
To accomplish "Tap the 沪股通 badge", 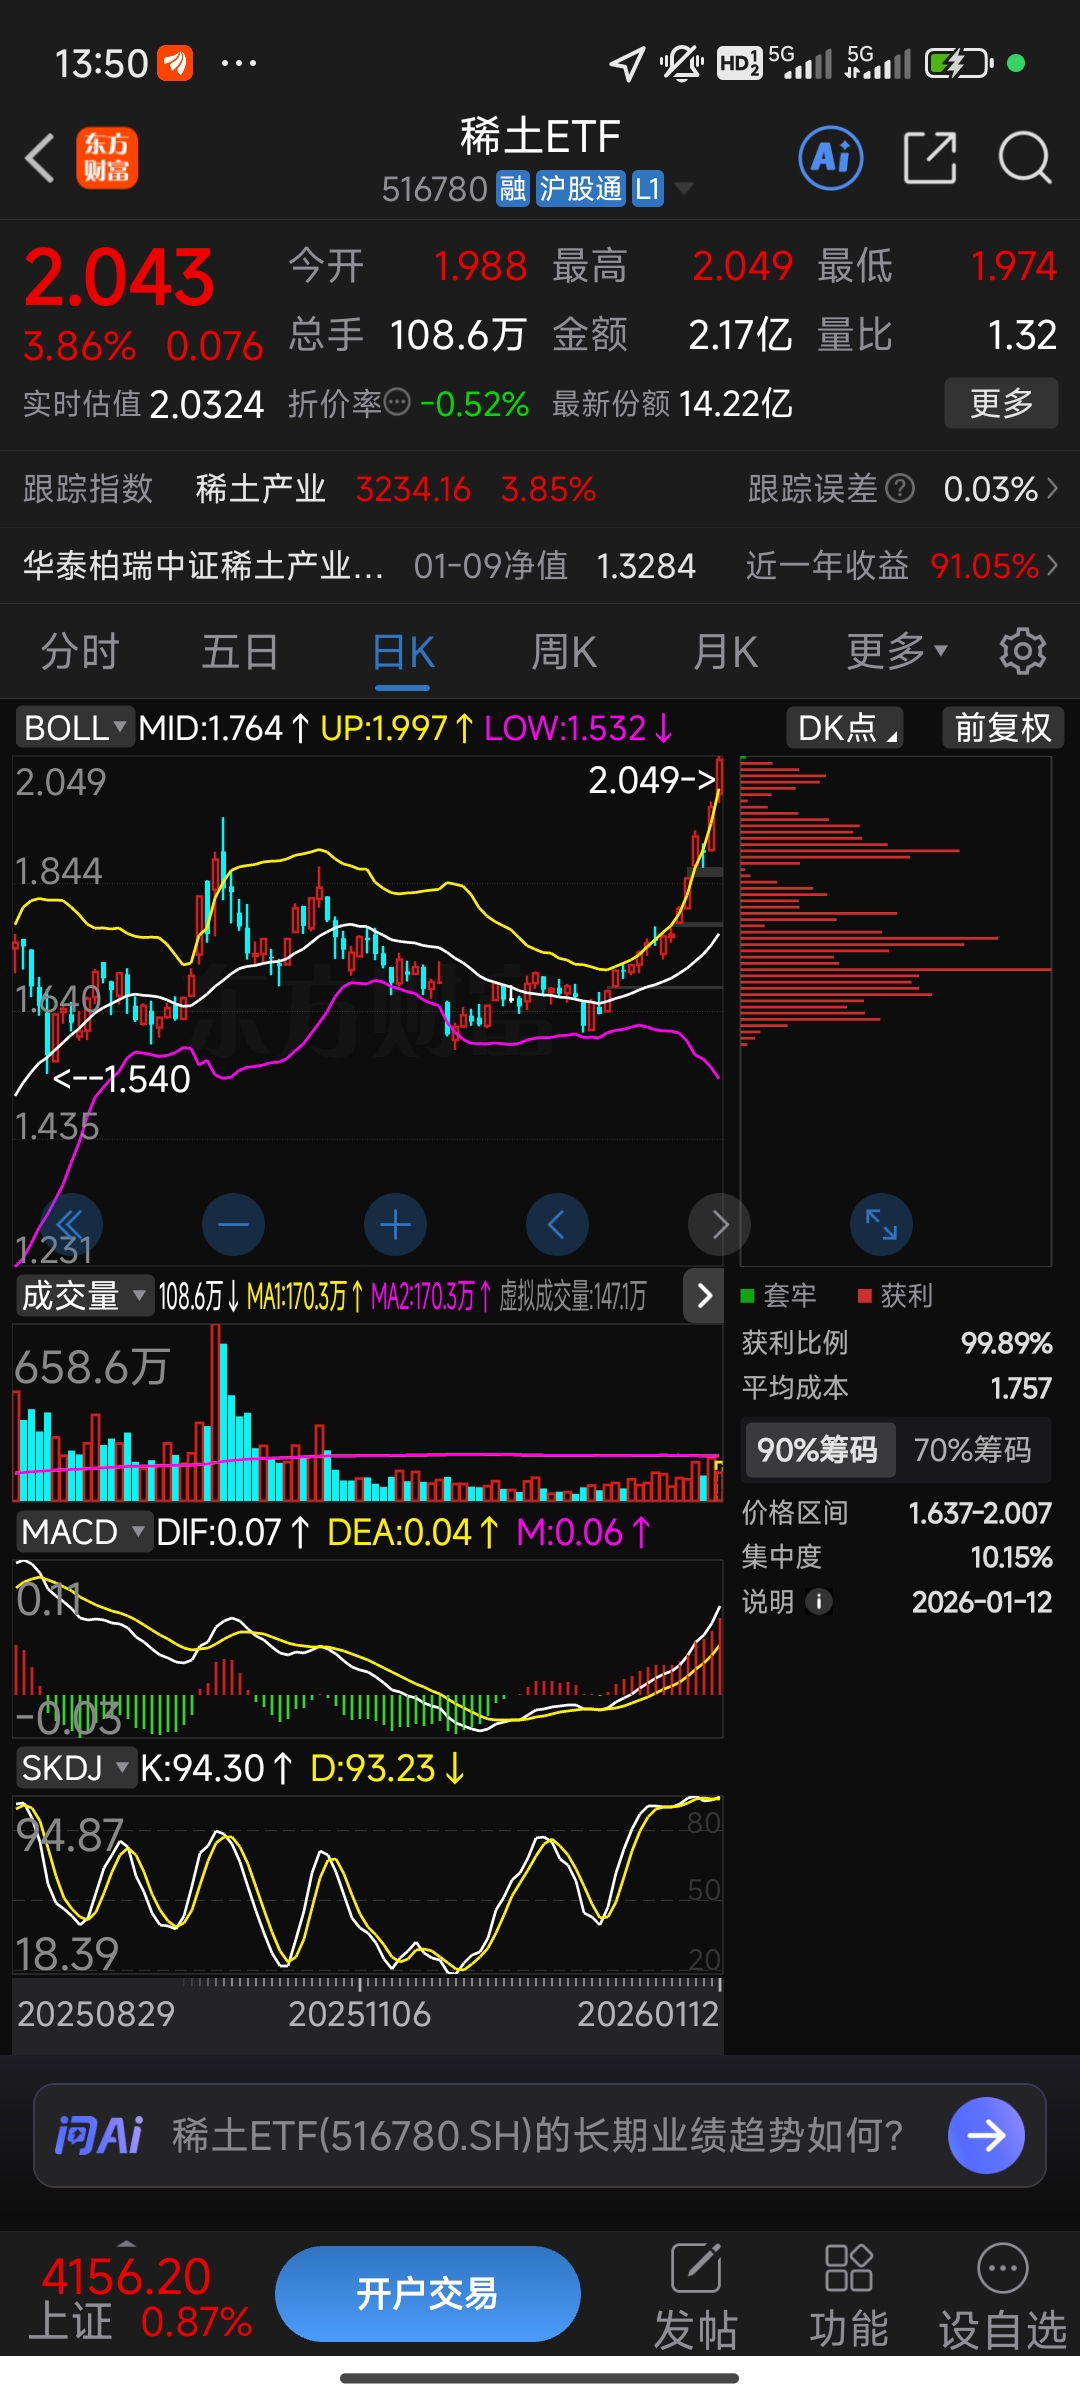I will coord(580,188).
